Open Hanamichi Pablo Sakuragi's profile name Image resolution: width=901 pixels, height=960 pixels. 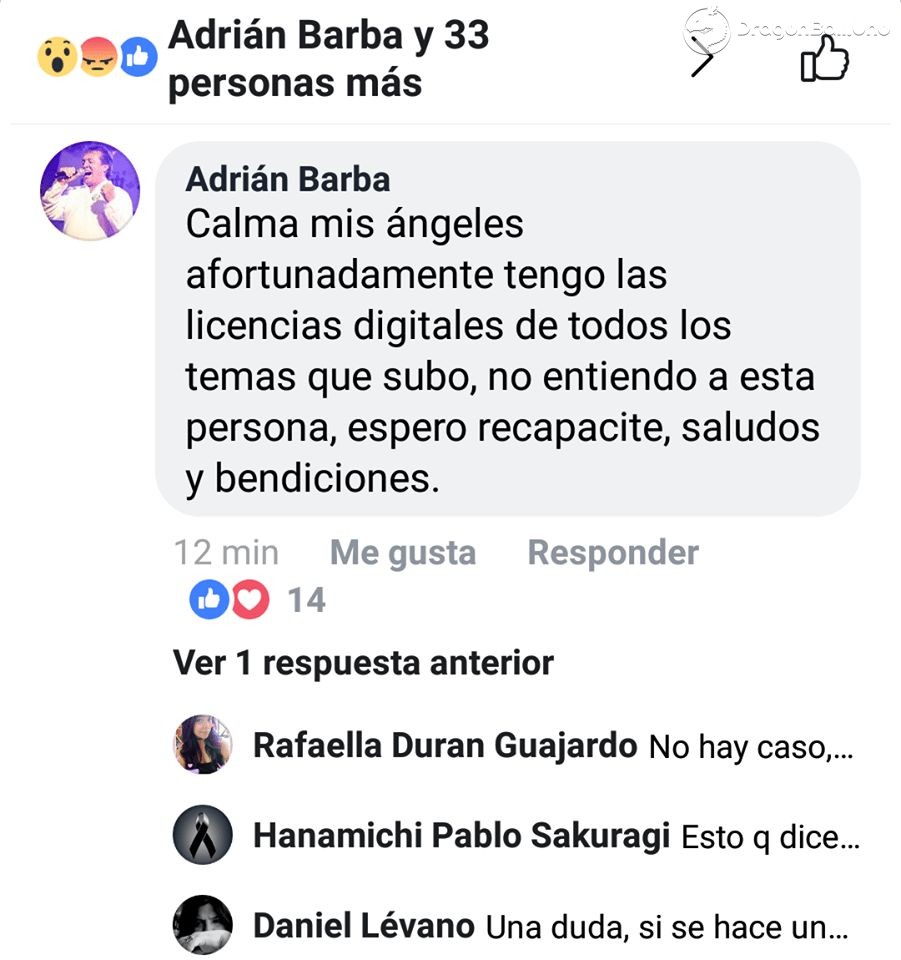click(462, 836)
